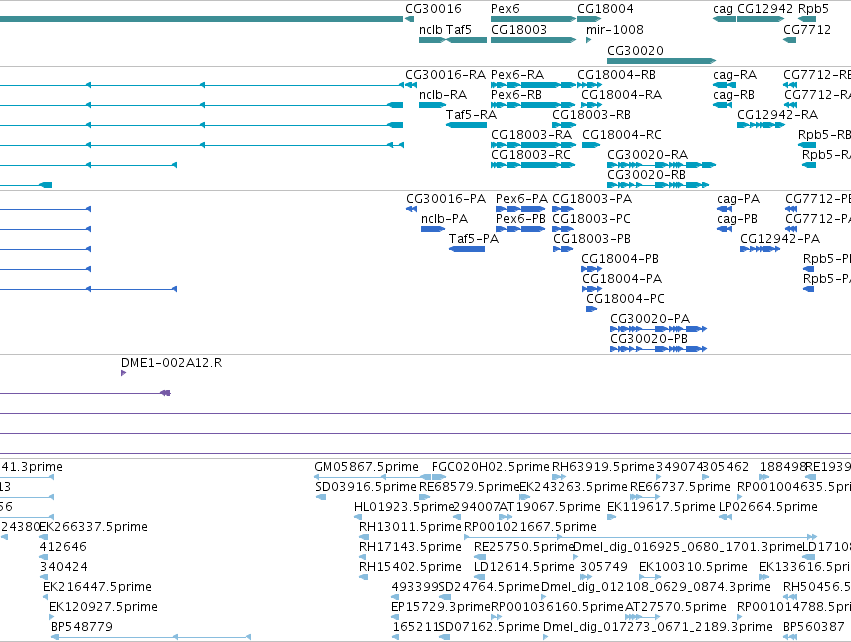Select the CG18004-PC protein label
The height and width of the screenshot is (642, 851).
point(625,298)
